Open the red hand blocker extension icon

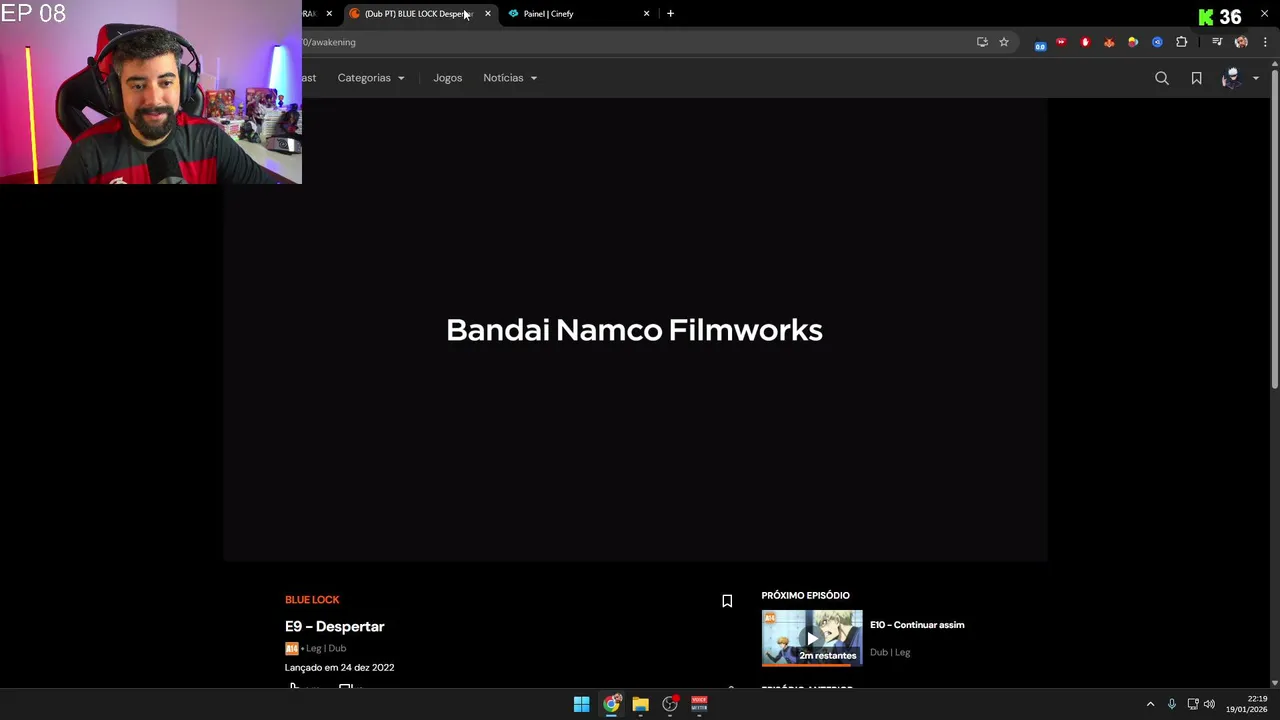(1085, 42)
